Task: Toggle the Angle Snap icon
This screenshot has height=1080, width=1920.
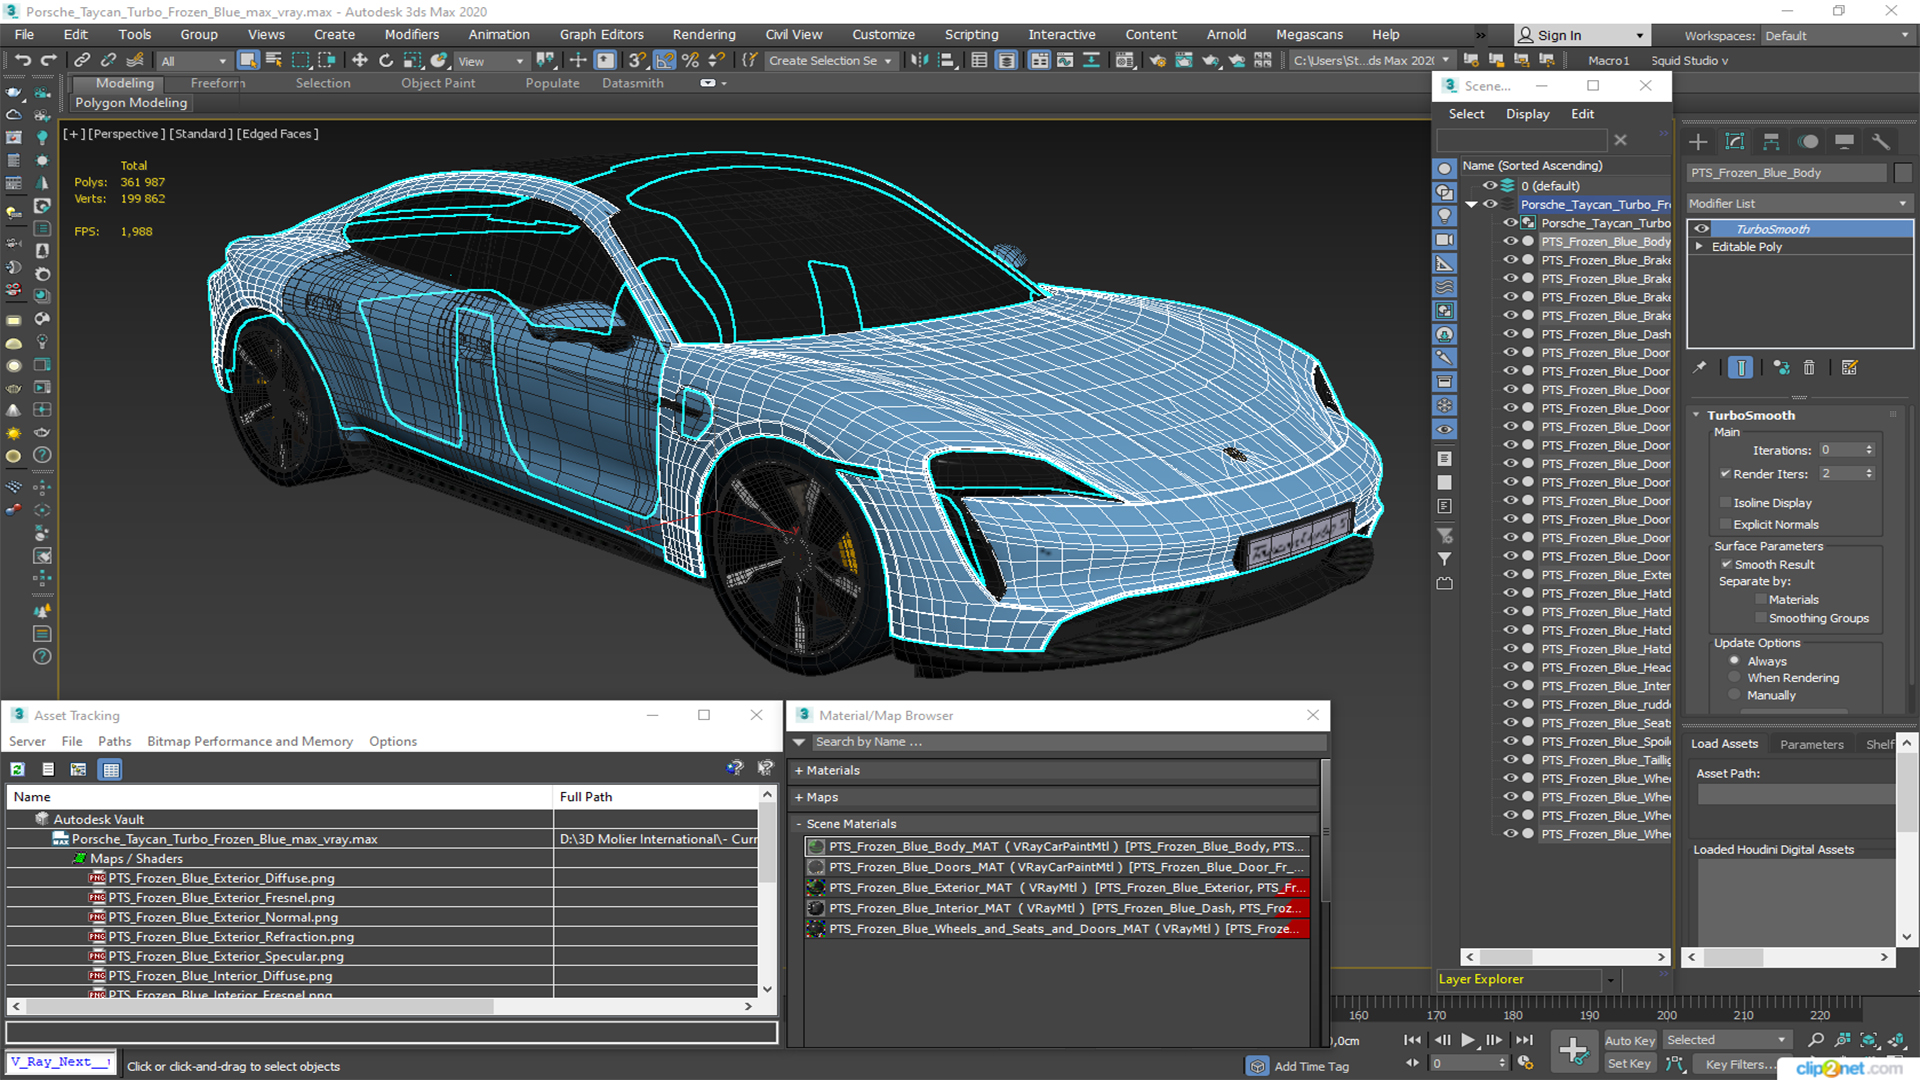Action: pyautogui.click(x=665, y=61)
